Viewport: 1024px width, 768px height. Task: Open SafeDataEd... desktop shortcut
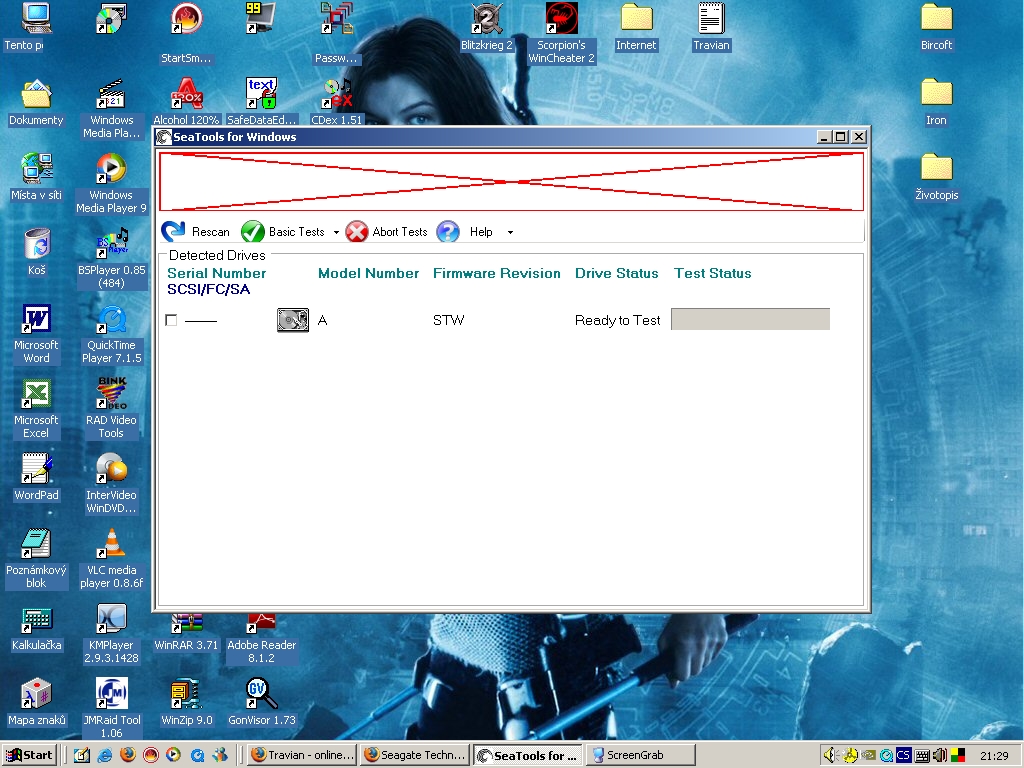point(261,94)
